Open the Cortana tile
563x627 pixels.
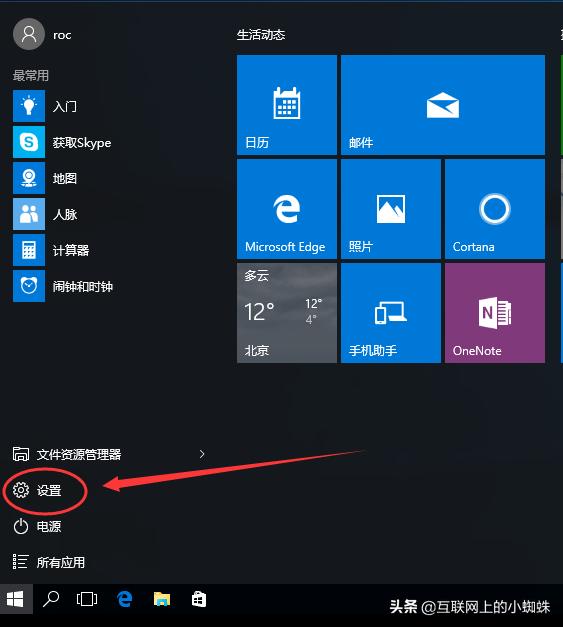495,209
